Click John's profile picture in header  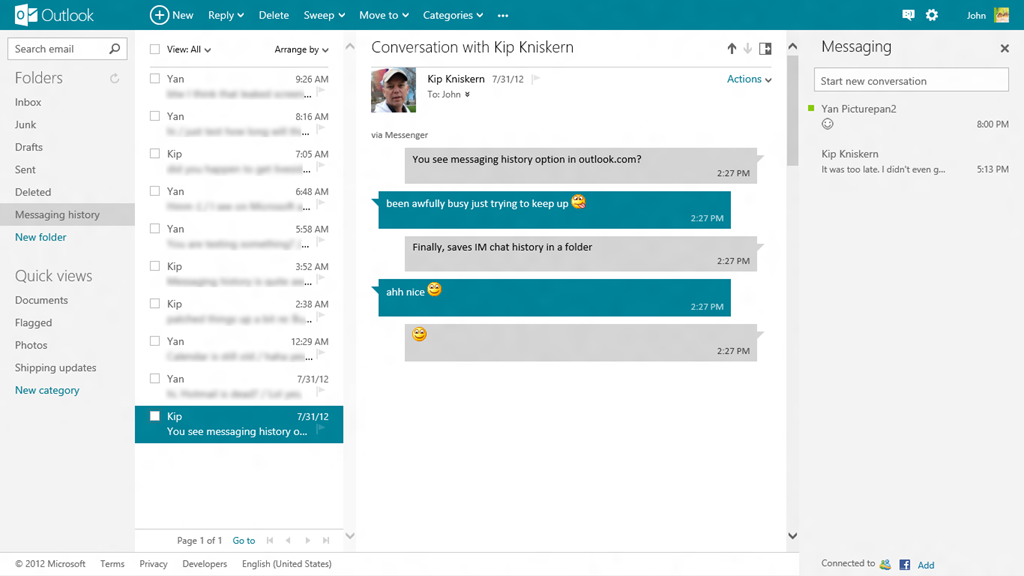coord(1002,15)
